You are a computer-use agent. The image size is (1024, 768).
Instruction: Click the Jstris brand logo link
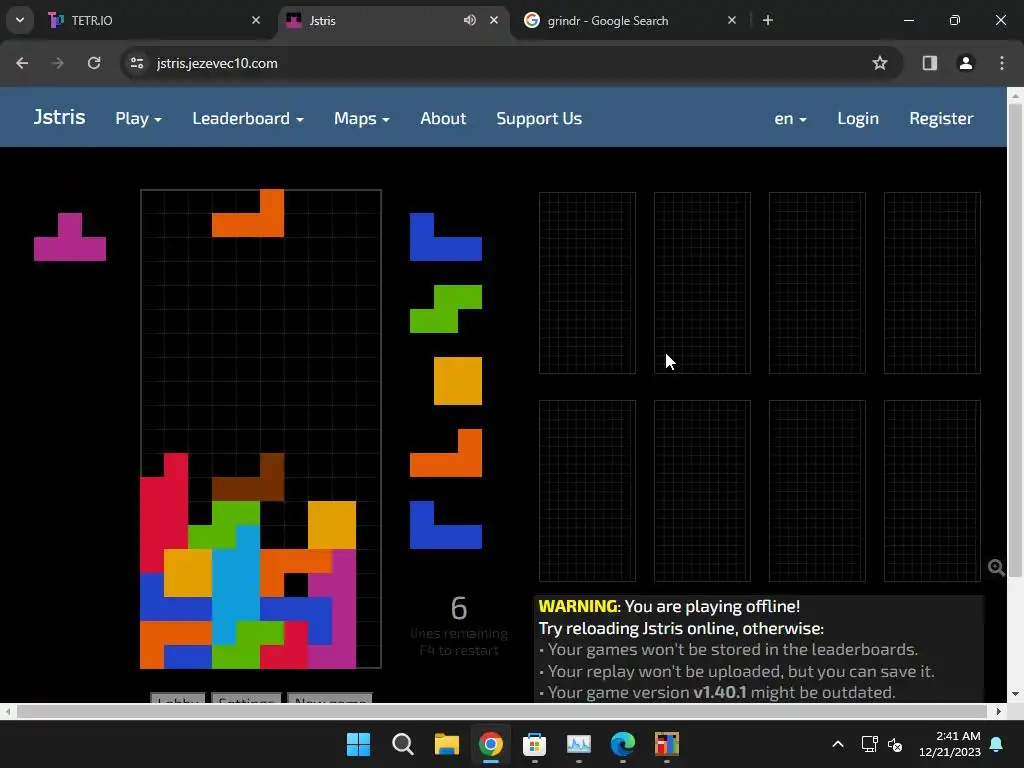(59, 118)
